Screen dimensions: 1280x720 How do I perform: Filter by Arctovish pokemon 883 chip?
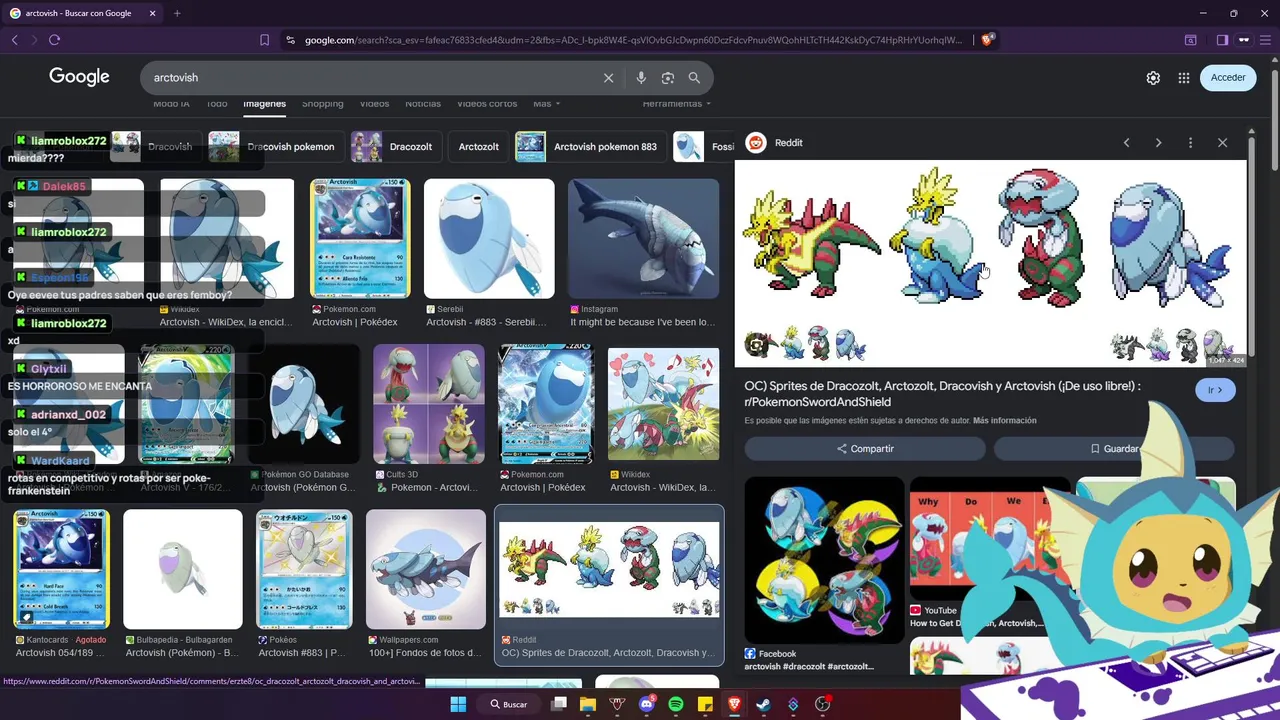pos(590,147)
